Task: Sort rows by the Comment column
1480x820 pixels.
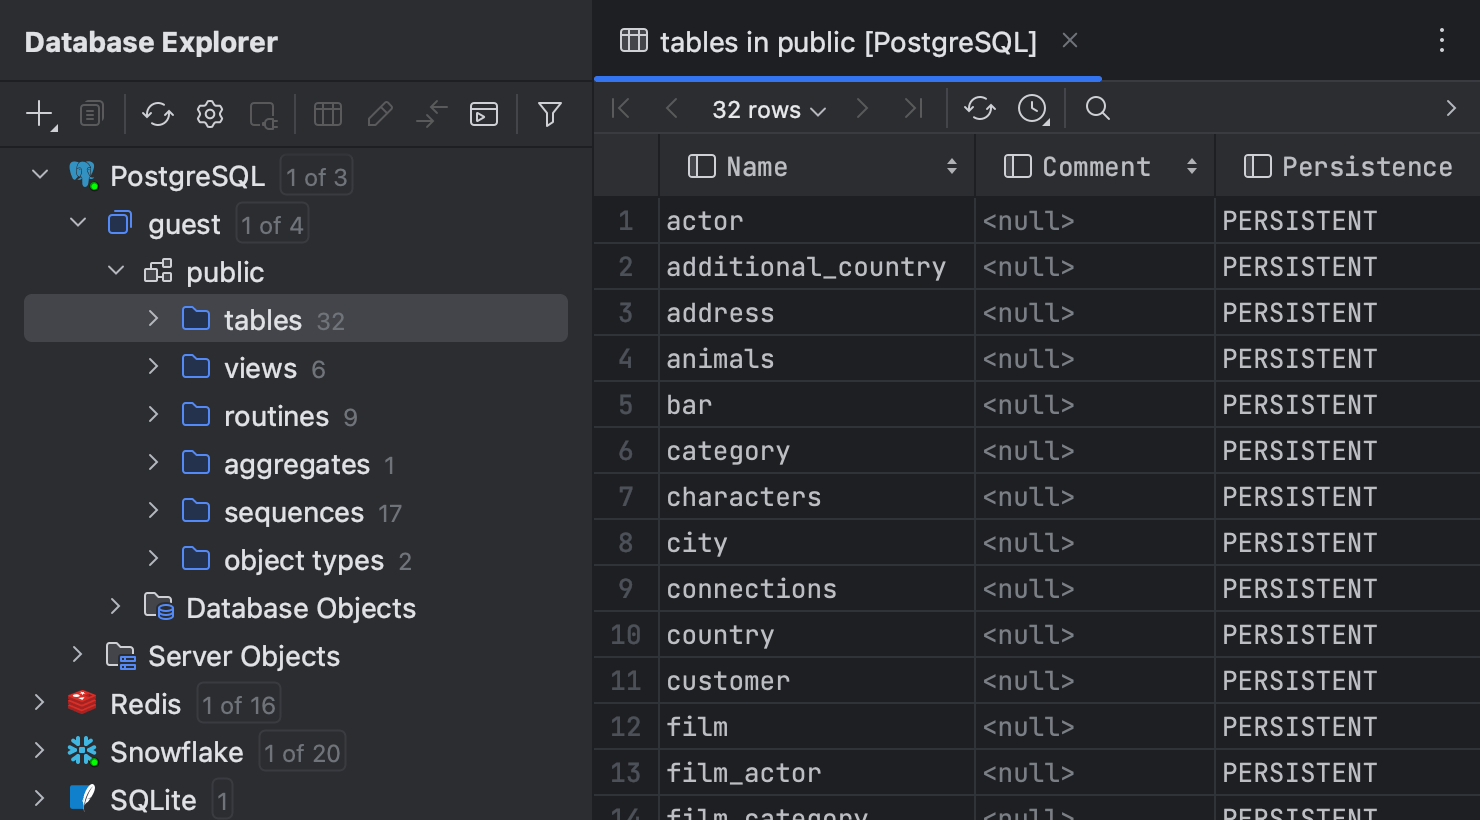Action: [x=1191, y=166]
